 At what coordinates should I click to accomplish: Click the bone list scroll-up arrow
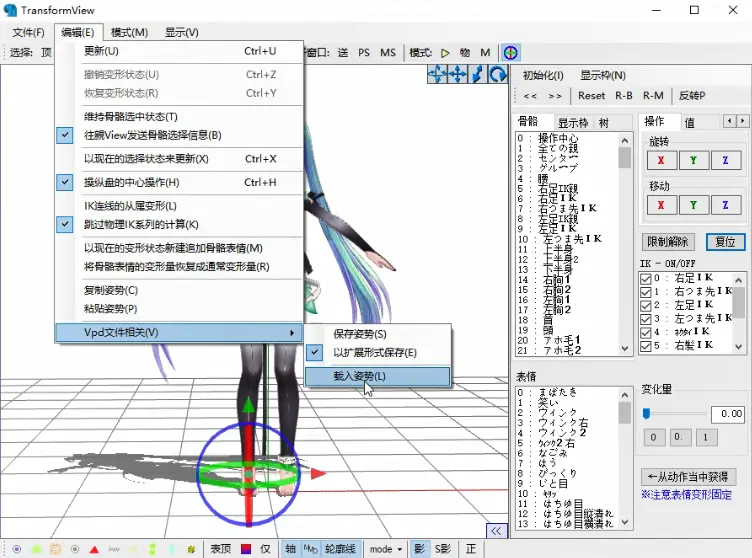click(x=624, y=141)
